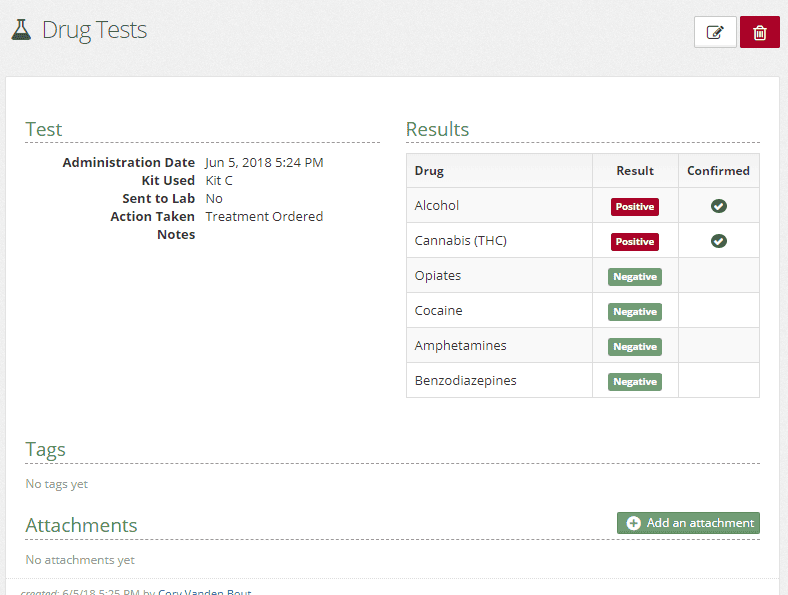Click the Treatment Ordered action value

point(264,216)
